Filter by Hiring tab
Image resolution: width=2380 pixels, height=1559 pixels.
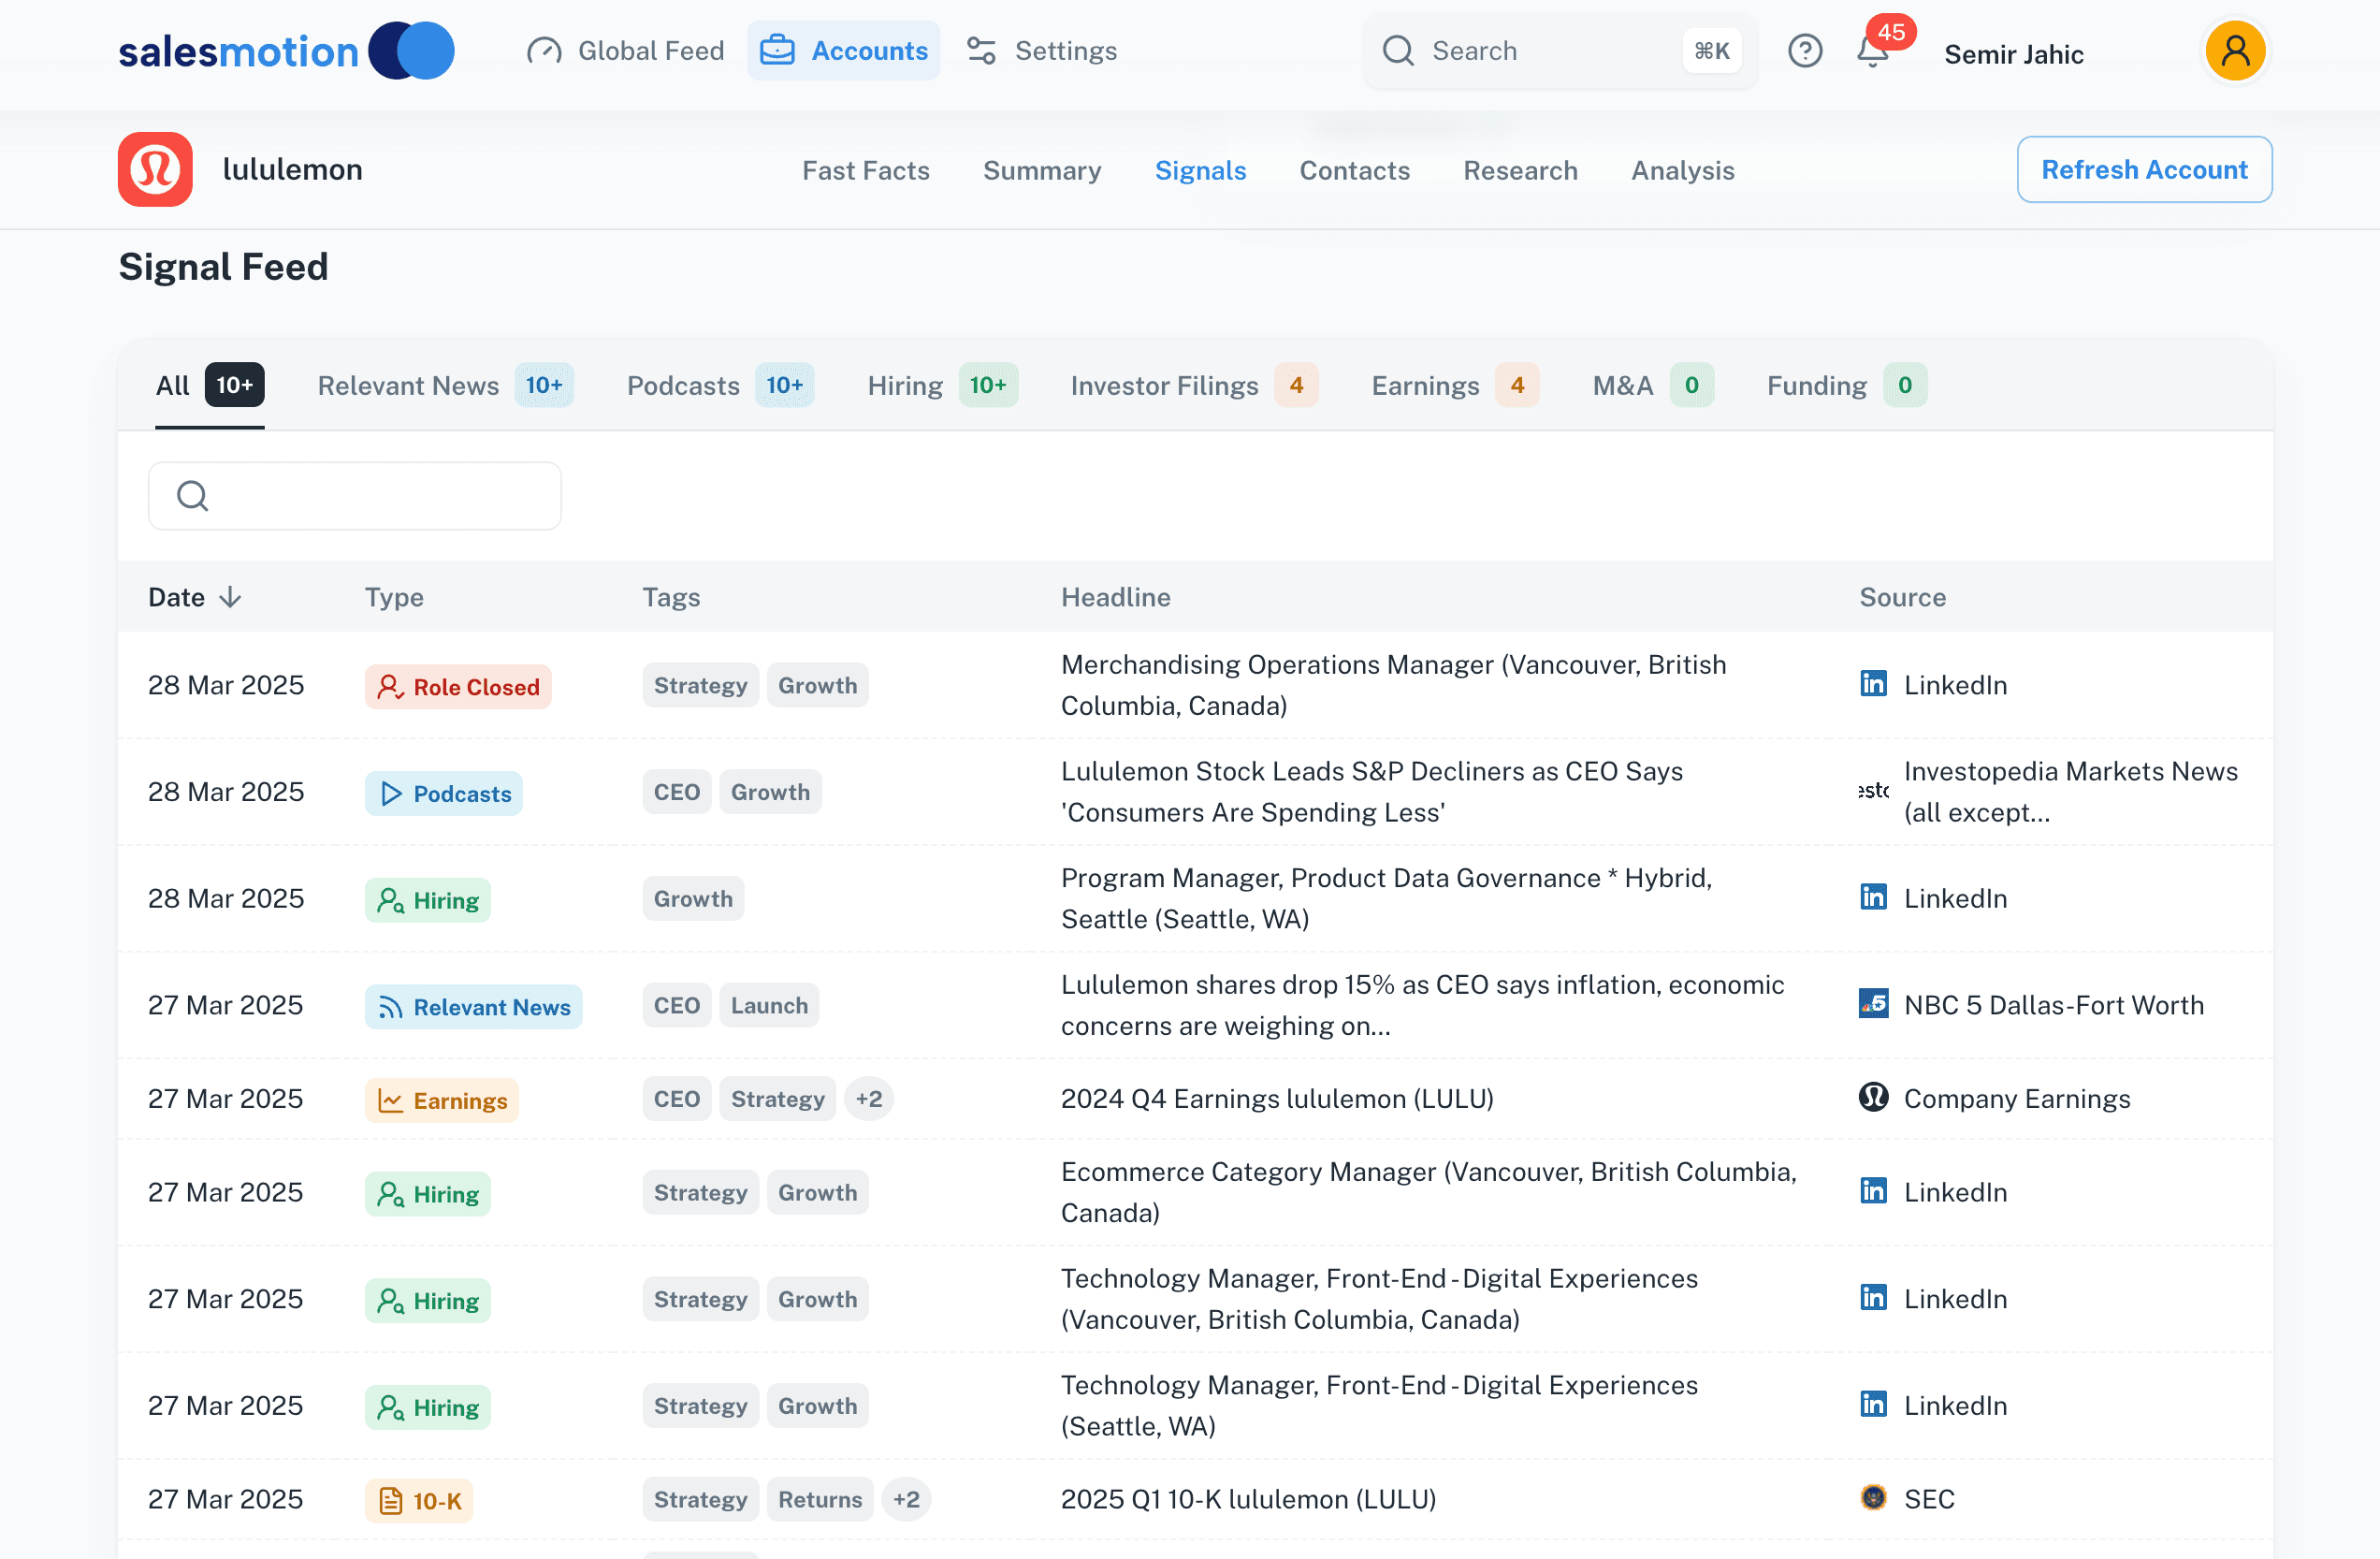pos(942,386)
